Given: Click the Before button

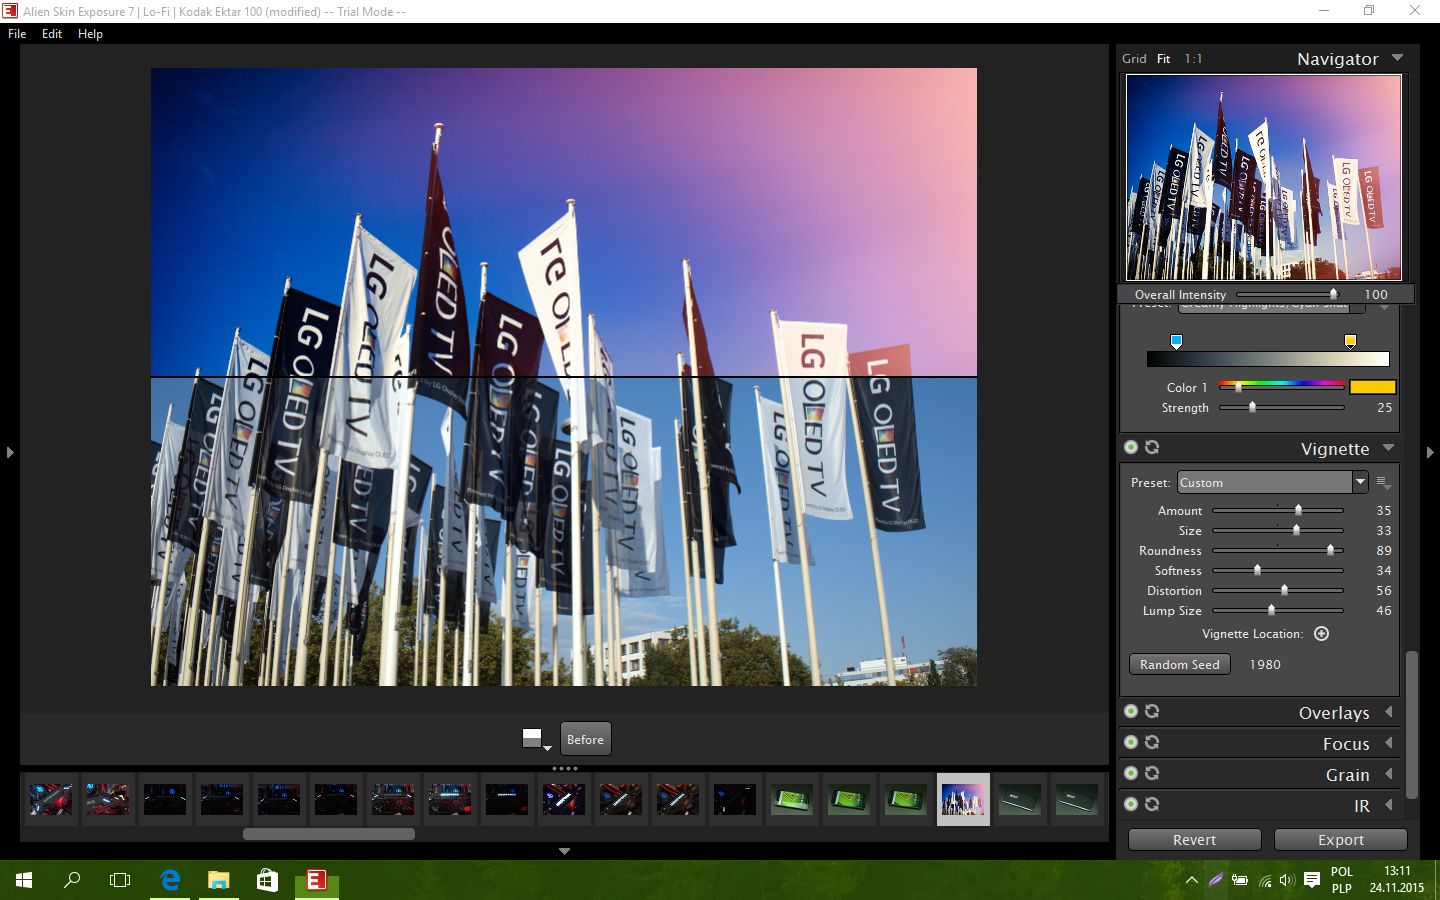Looking at the screenshot, I should pyautogui.click(x=585, y=739).
